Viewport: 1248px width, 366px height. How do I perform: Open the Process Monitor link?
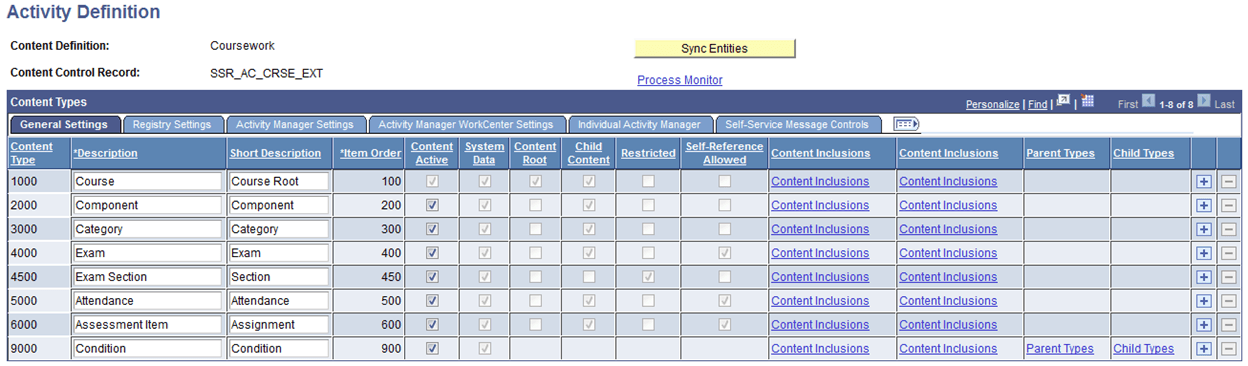680,80
